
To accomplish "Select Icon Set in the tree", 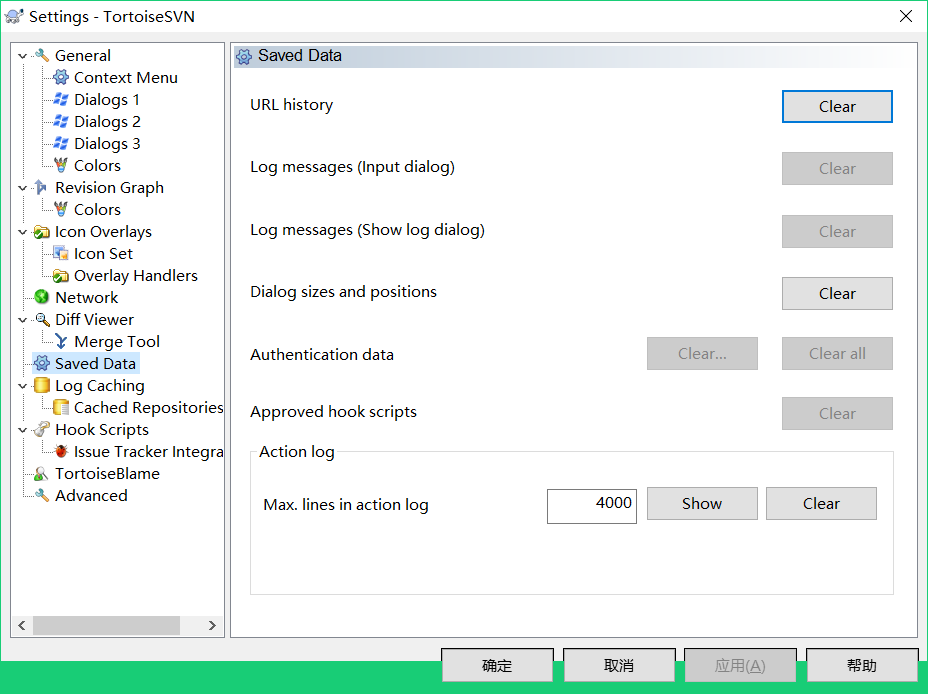I will 103,253.
